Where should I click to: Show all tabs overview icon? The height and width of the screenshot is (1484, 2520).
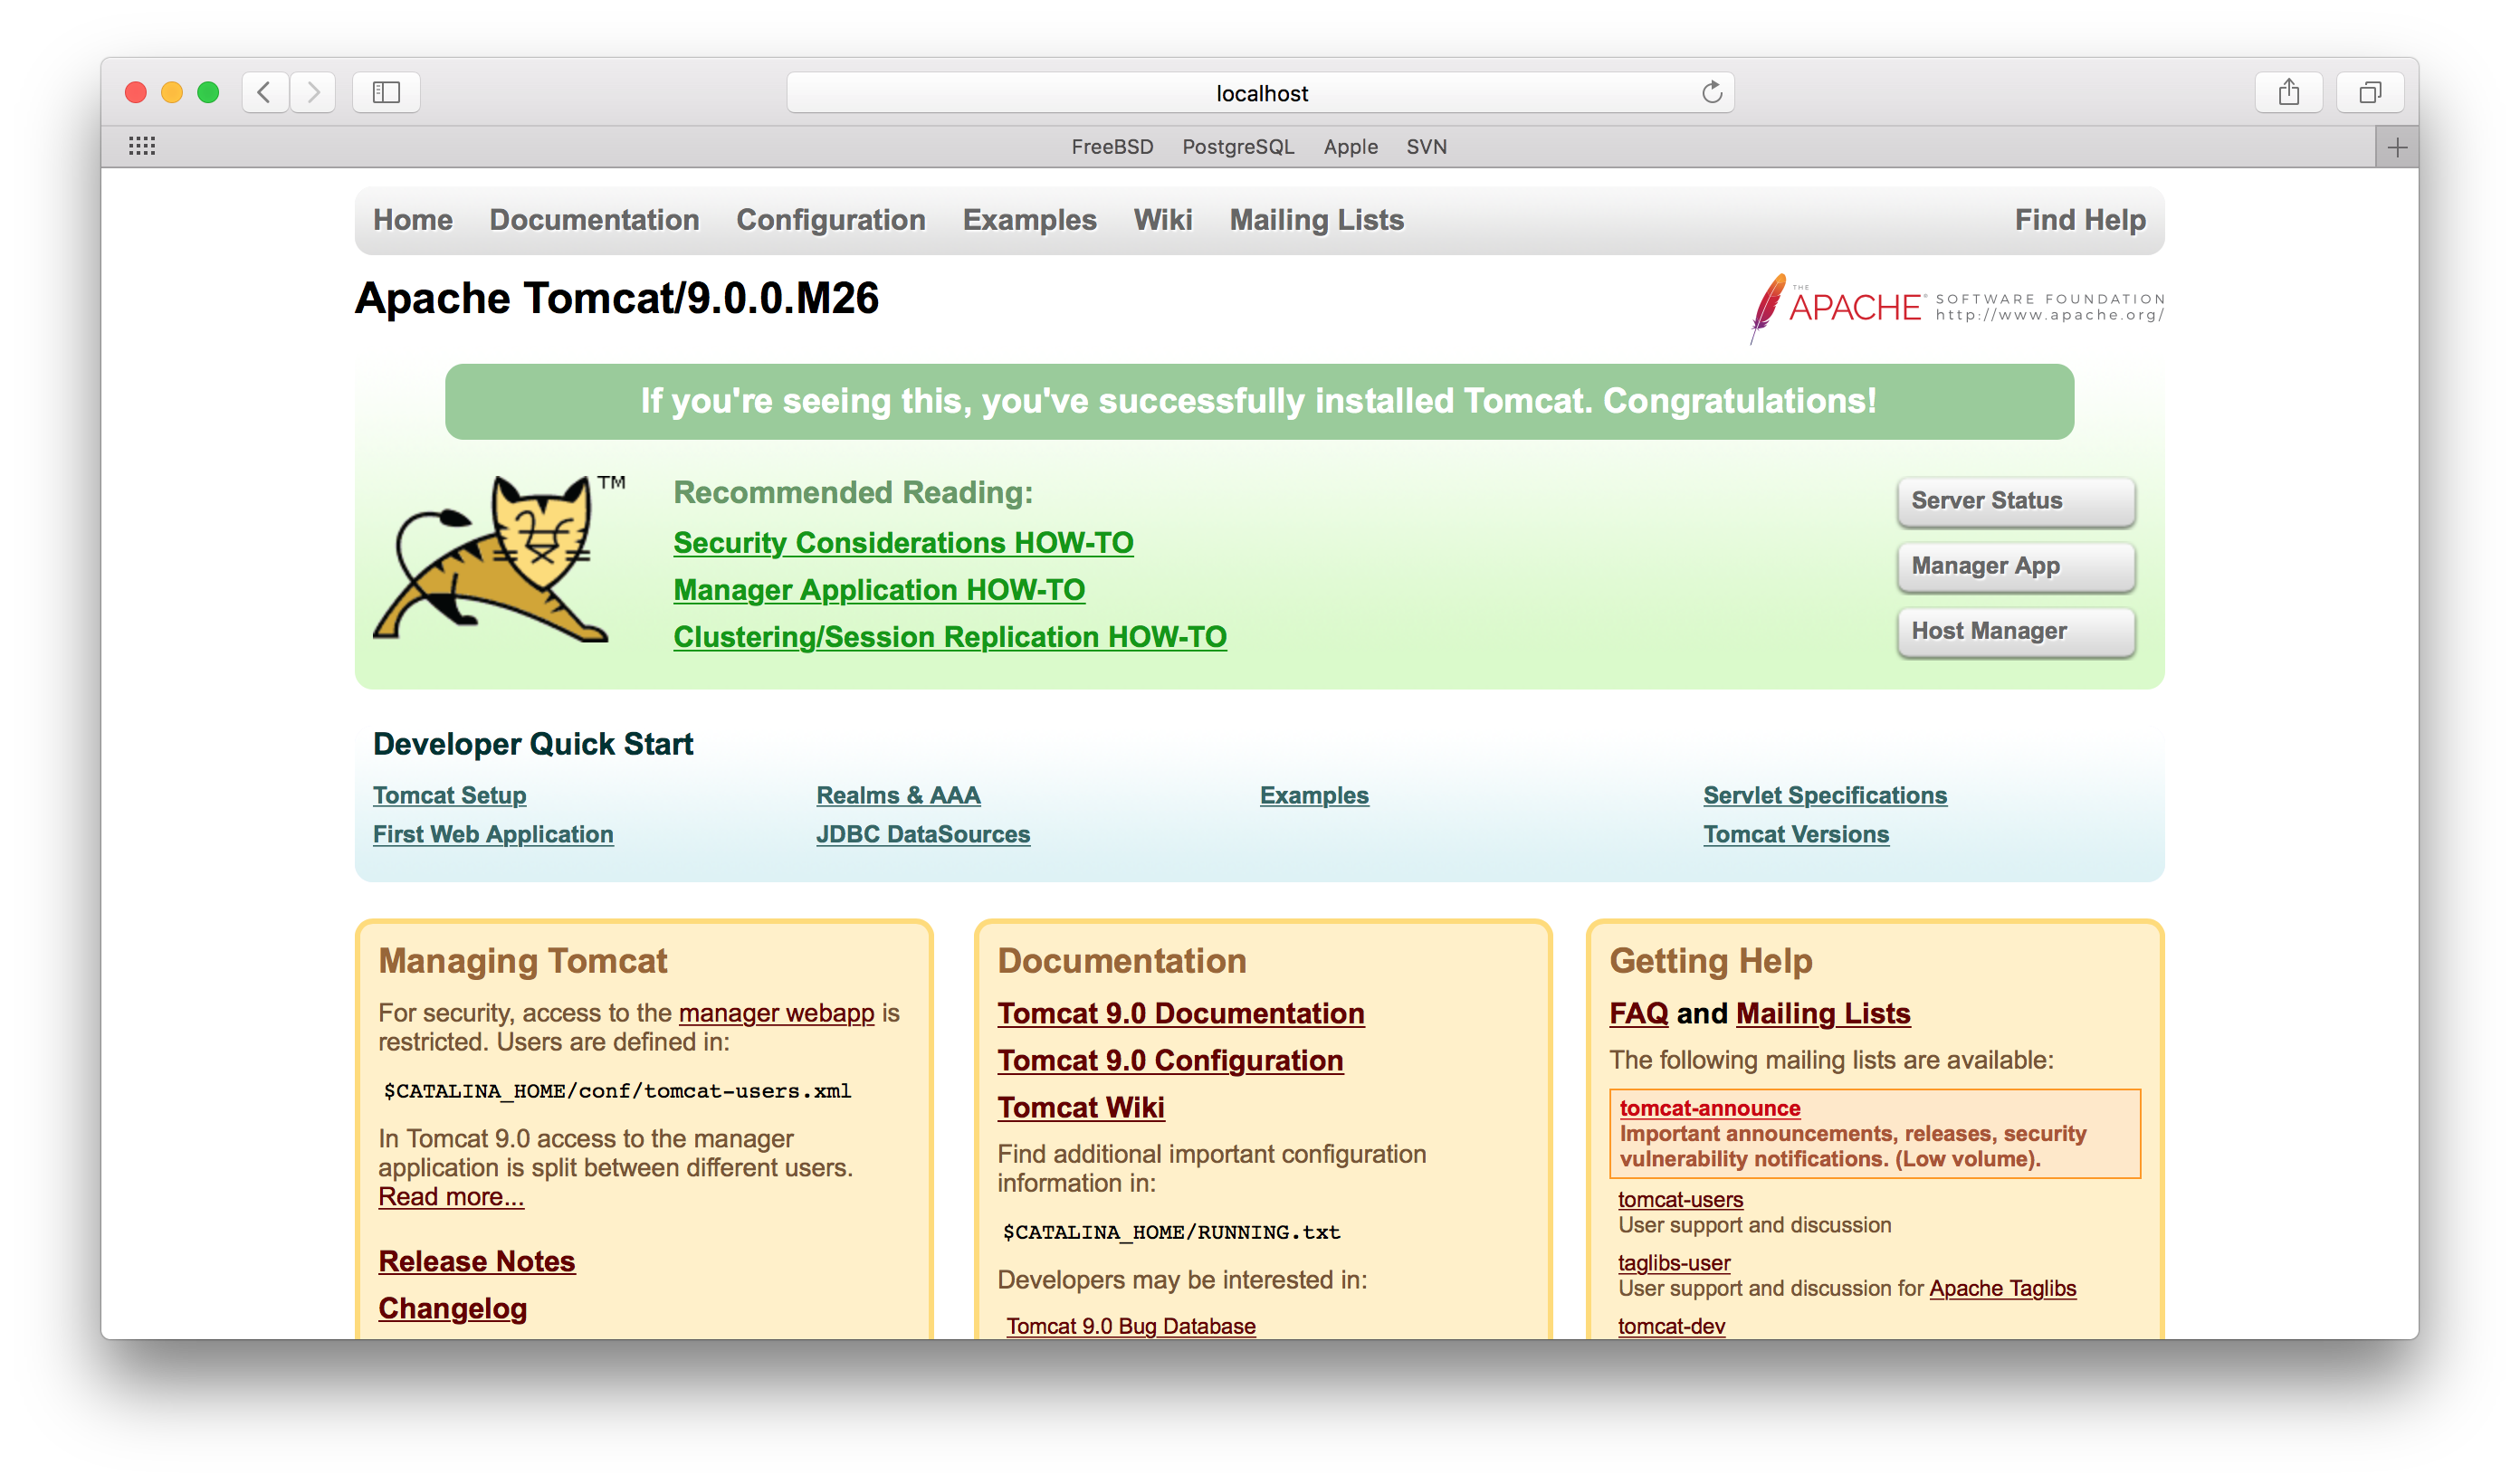point(2370,93)
